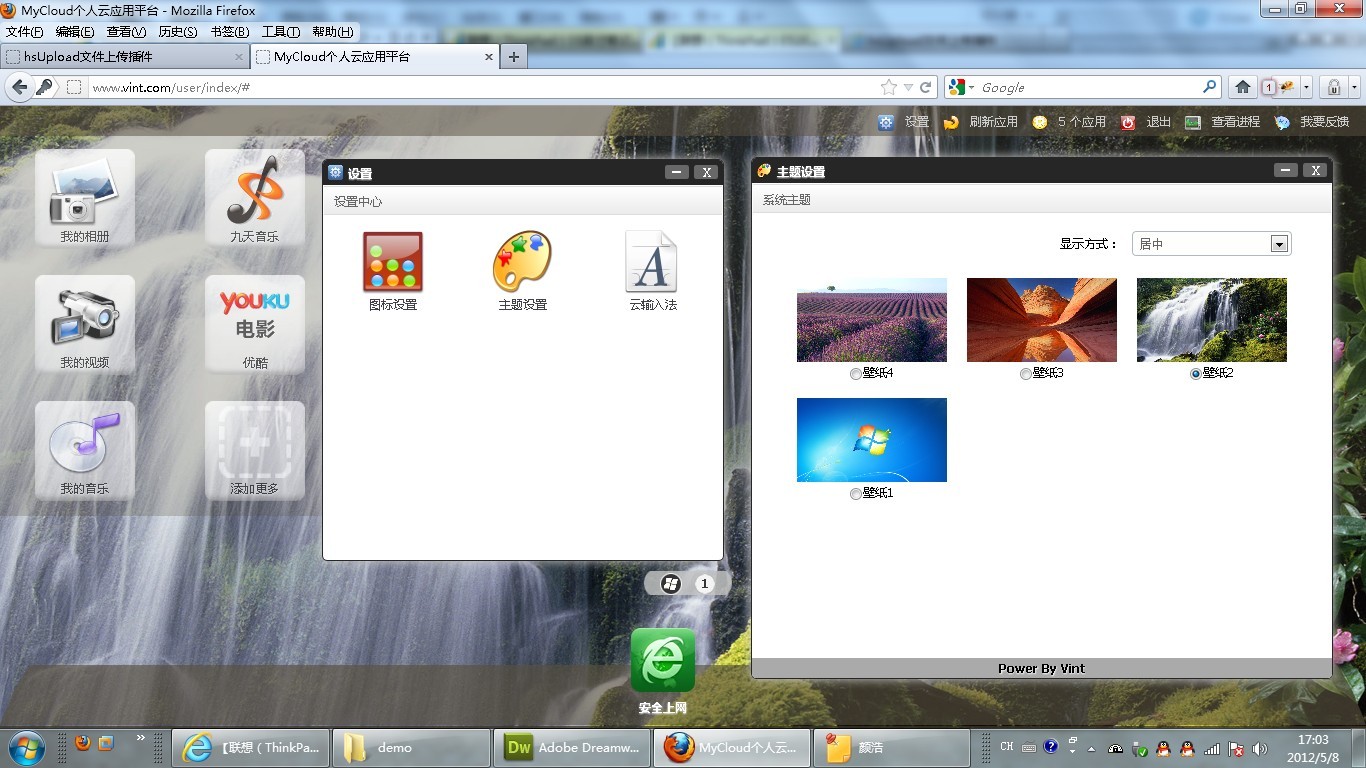Image resolution: width=1366 pixels, height=768 pixels.
Task: Open the 帮助 Help menu
Action: [333, 32]
